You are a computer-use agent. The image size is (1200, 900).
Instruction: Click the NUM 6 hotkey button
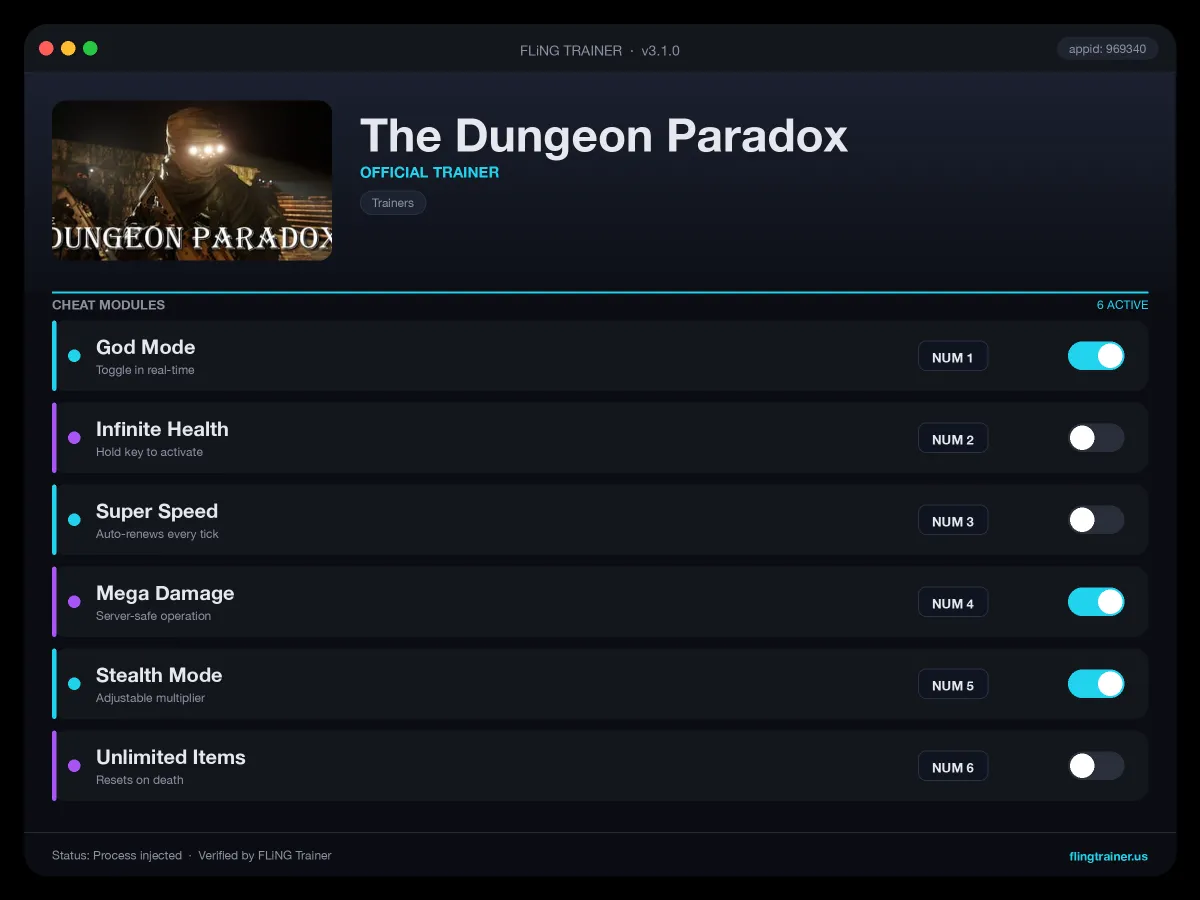coord(953,767)
